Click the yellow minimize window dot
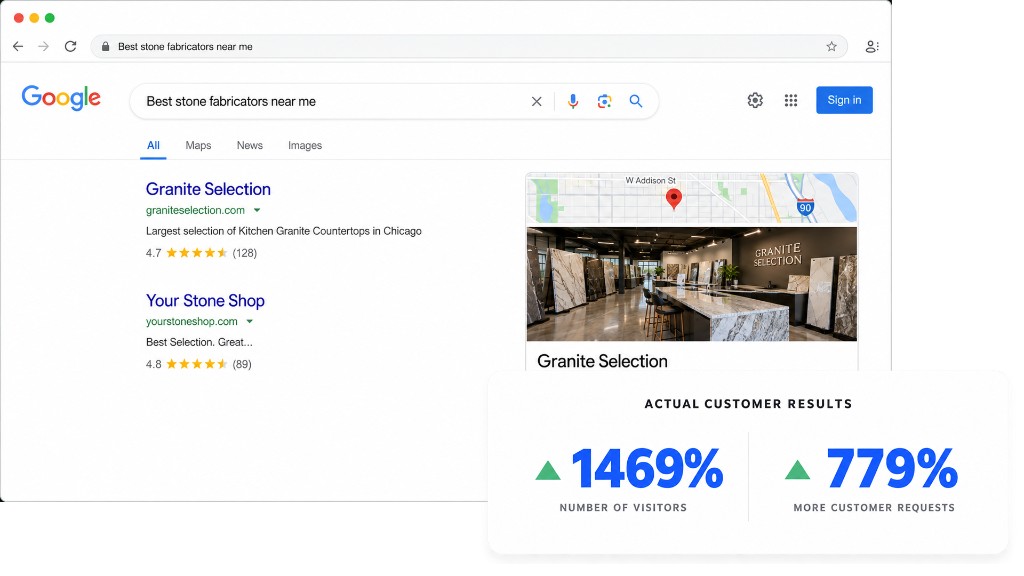 (34, 18)
